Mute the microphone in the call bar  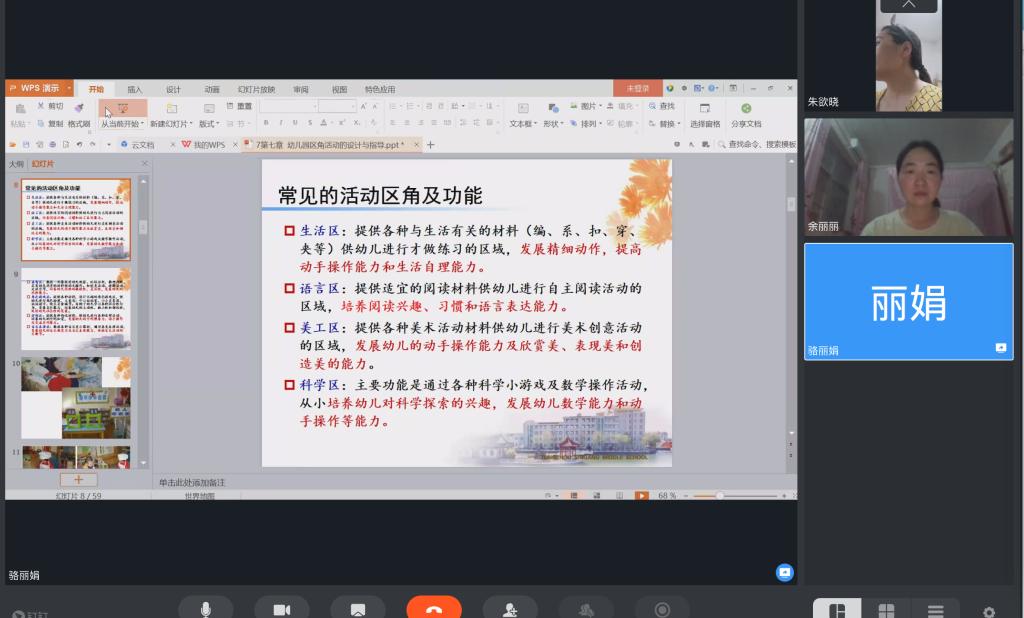click(206, 609)
